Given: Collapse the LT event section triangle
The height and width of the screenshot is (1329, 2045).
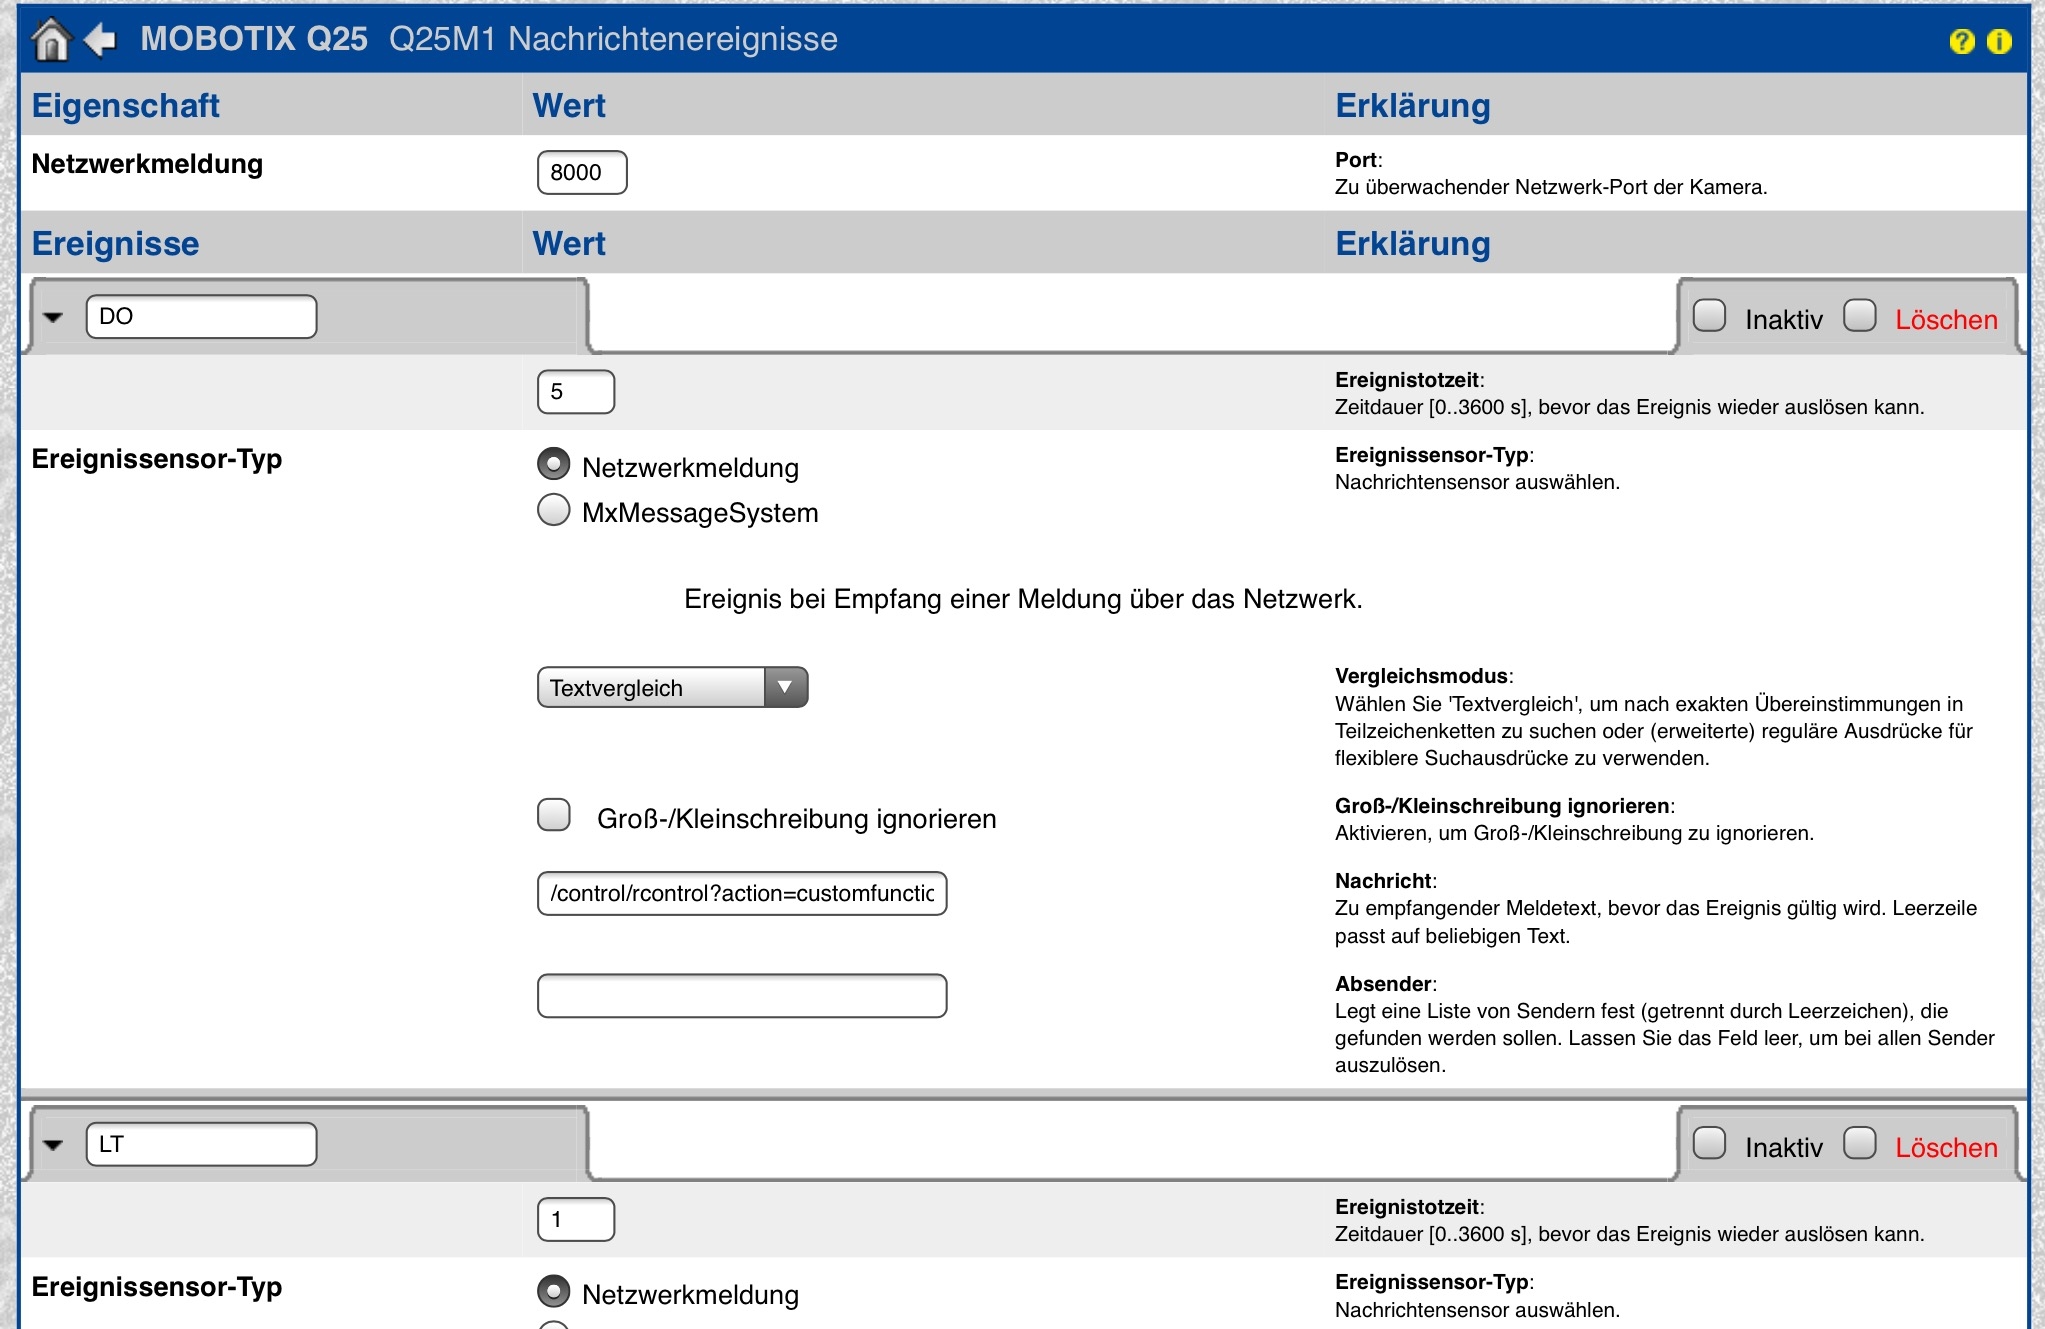Looking at the screenshot, I should [53, 1145].
